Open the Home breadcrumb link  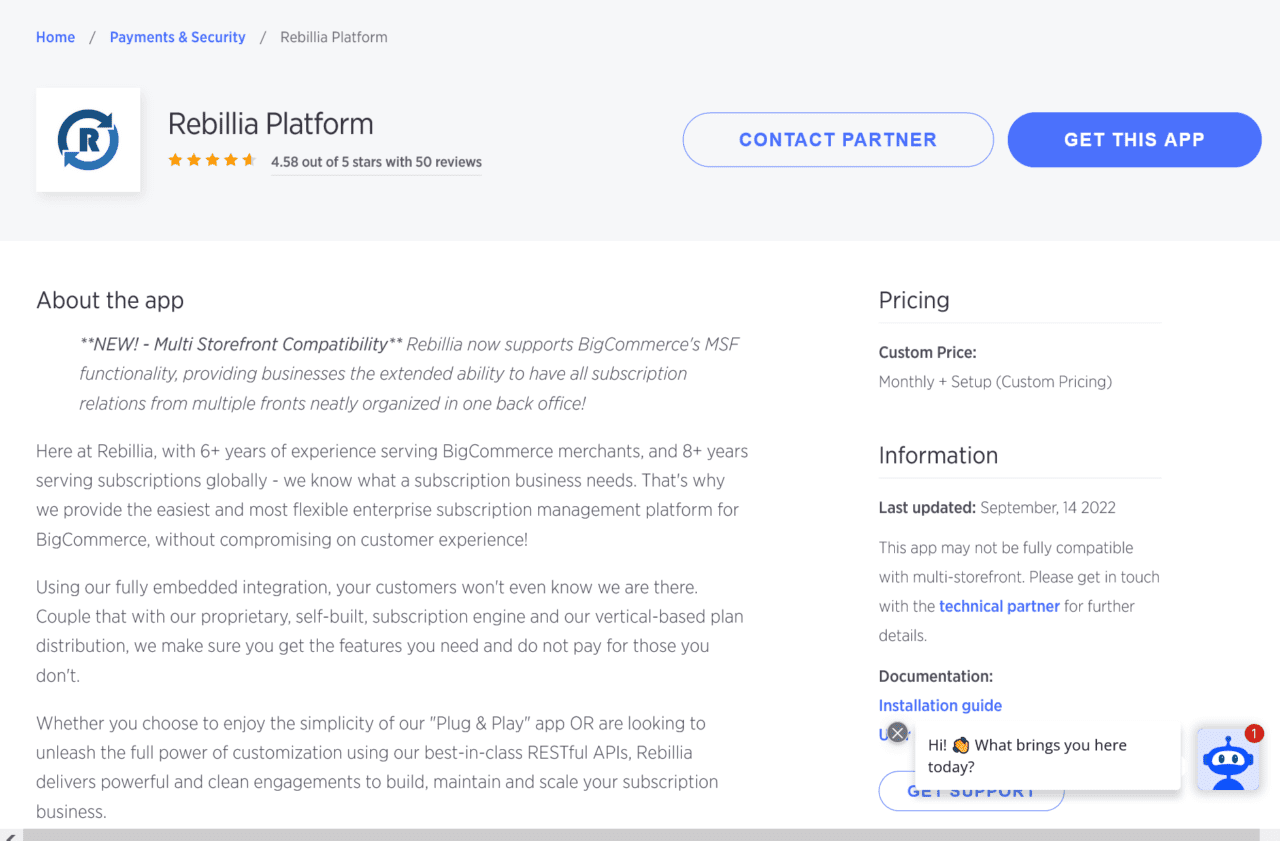click(x=55, y=37)
